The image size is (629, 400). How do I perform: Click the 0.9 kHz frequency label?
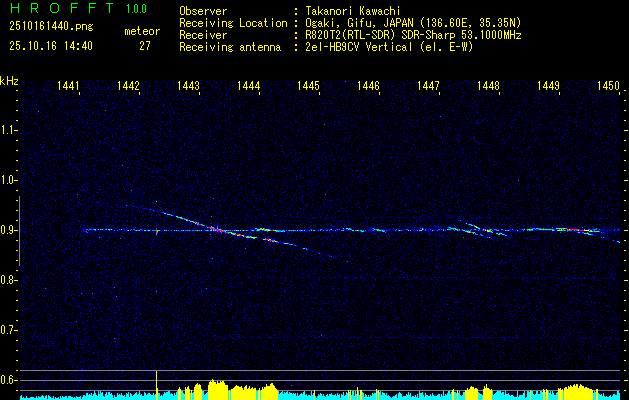(8, 230)
